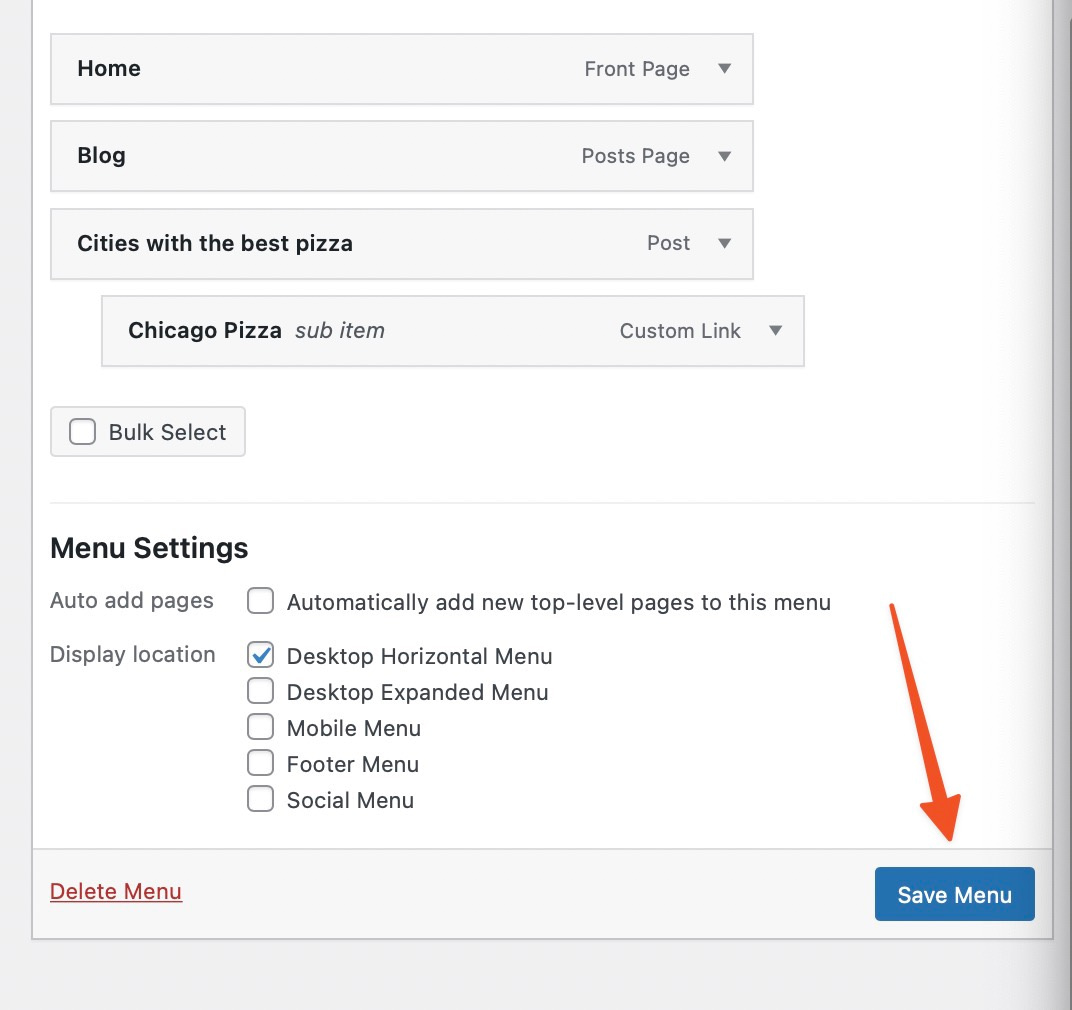Expand the Home menu item arrow
This screenshot has width=1072, height=1010.
click(x=725, y=69)
